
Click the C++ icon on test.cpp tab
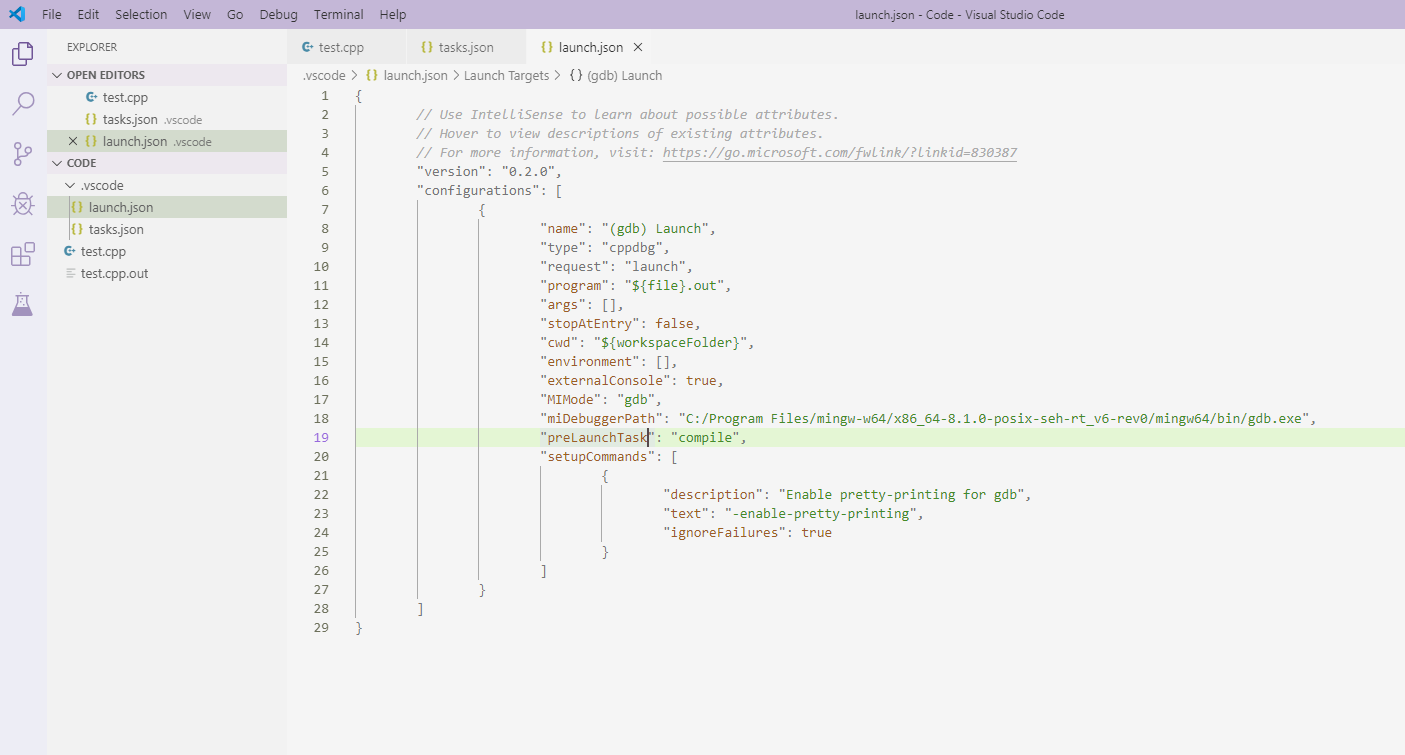tap(307, 47)
